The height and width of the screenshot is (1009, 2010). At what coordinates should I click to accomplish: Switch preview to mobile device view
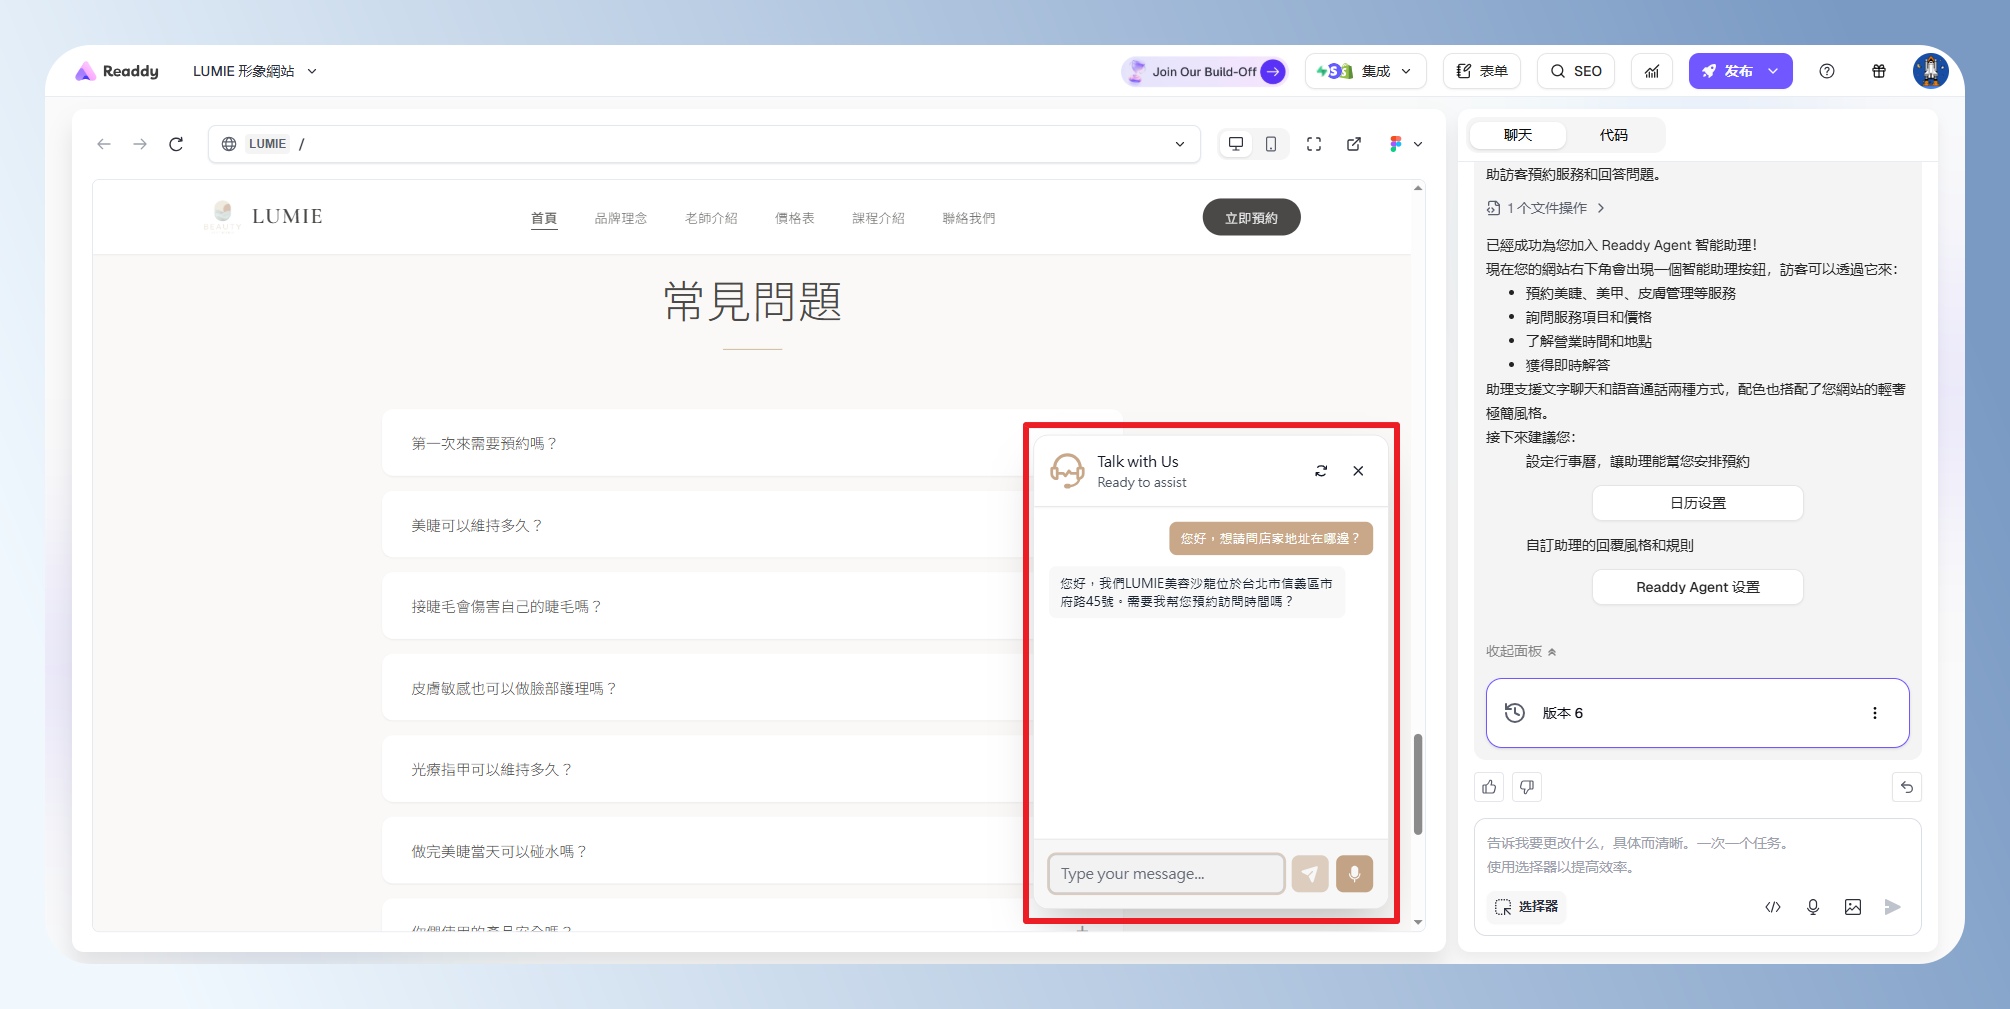(x=1270, y=144)
